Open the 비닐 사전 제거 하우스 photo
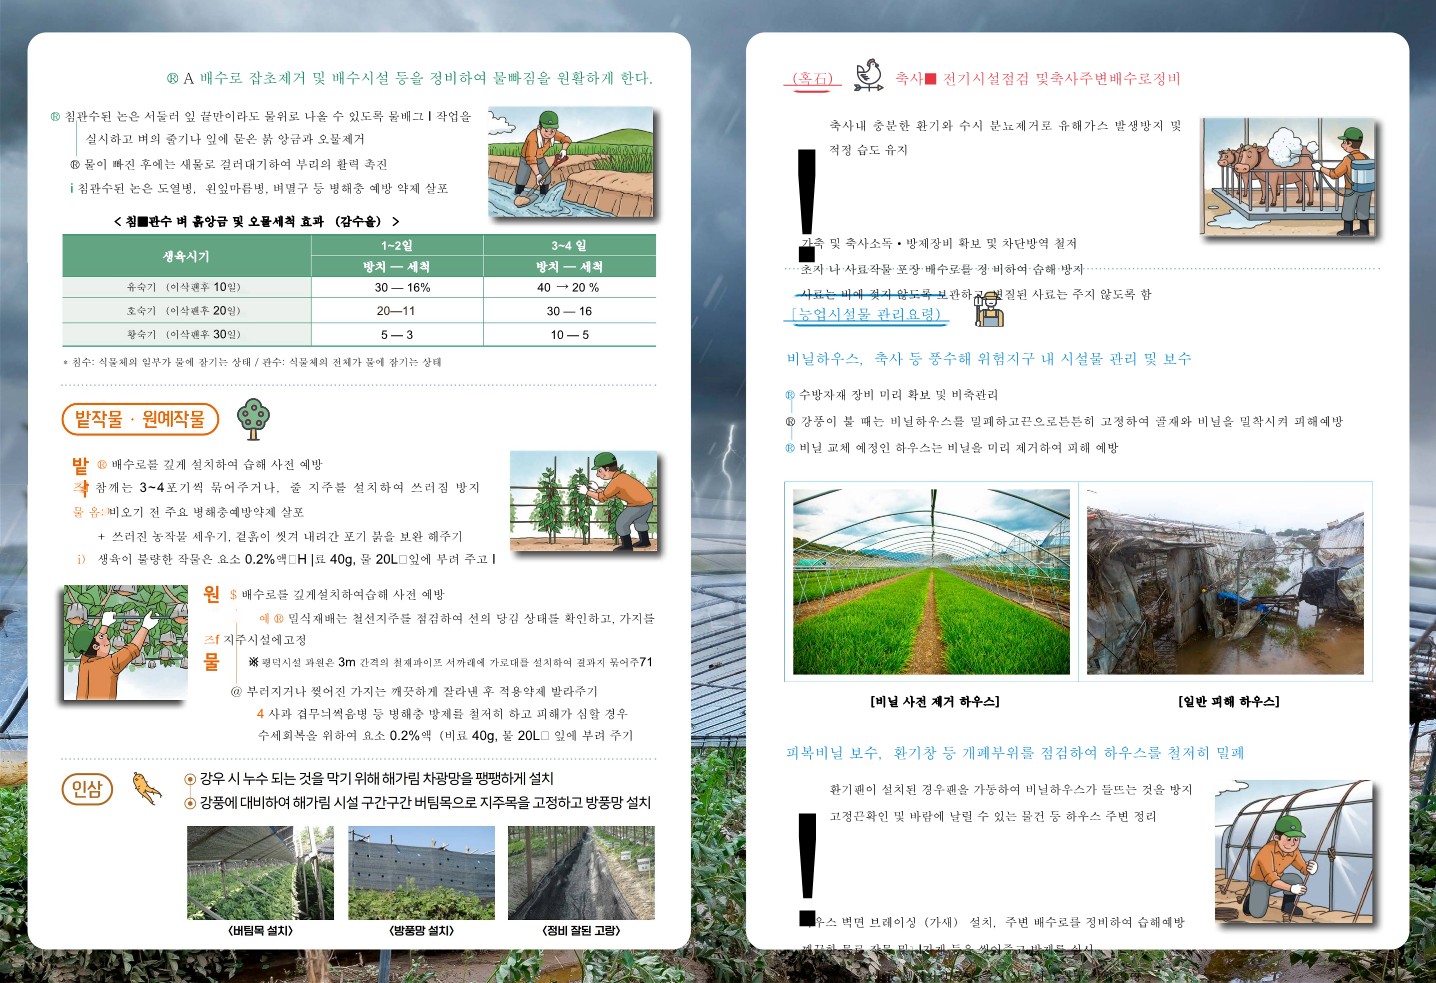 point(931,581)
